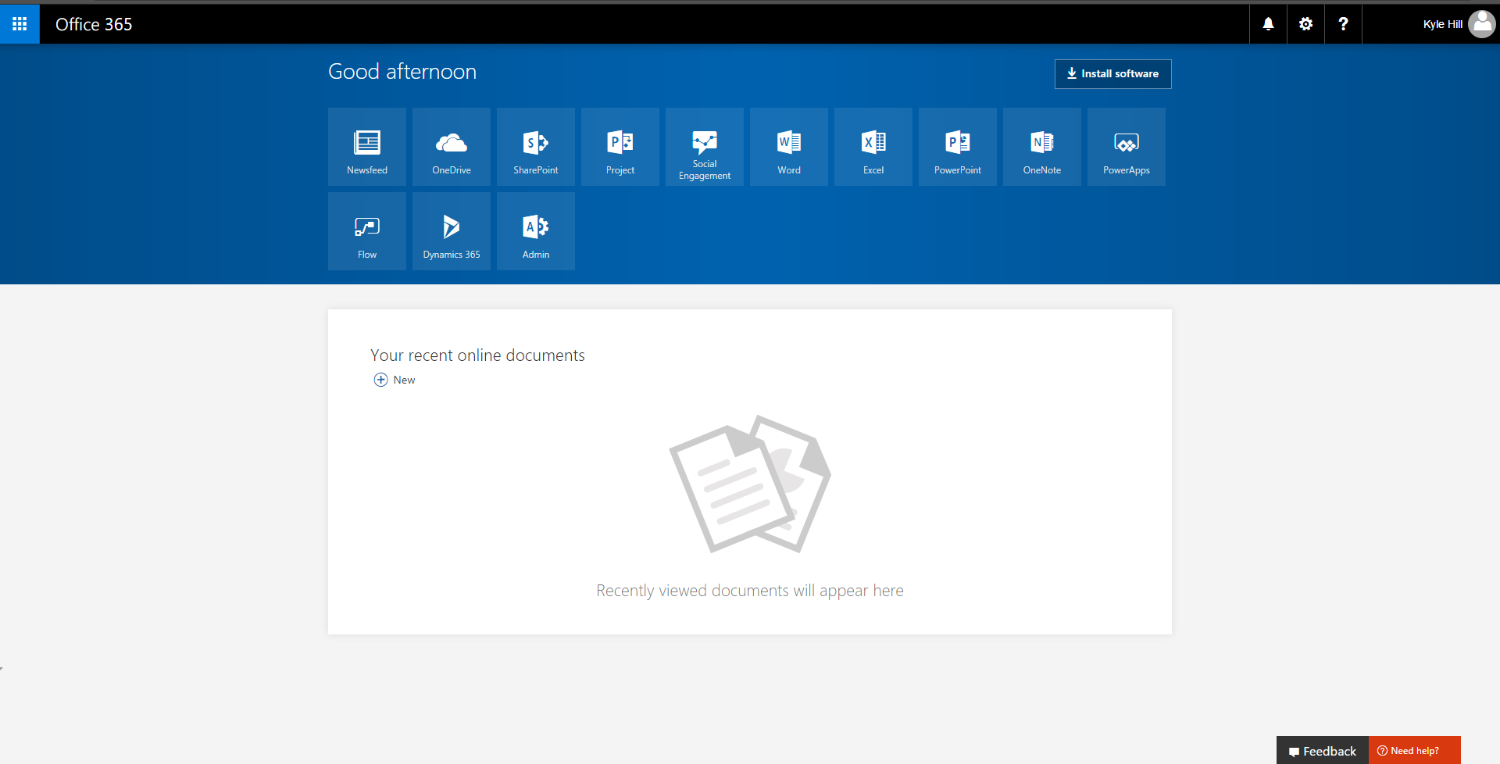The image size is (1500, 764).
Task: Click the Office 365 title link
Action: [x=94, y=24]
